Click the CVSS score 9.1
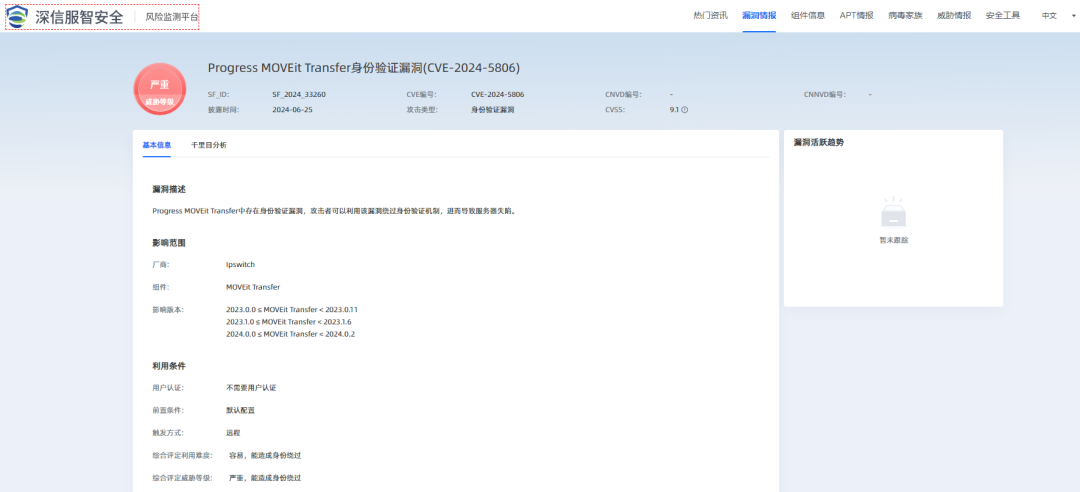The height and width of the screenshot is (492, 1080). click(x=674, y=110)
